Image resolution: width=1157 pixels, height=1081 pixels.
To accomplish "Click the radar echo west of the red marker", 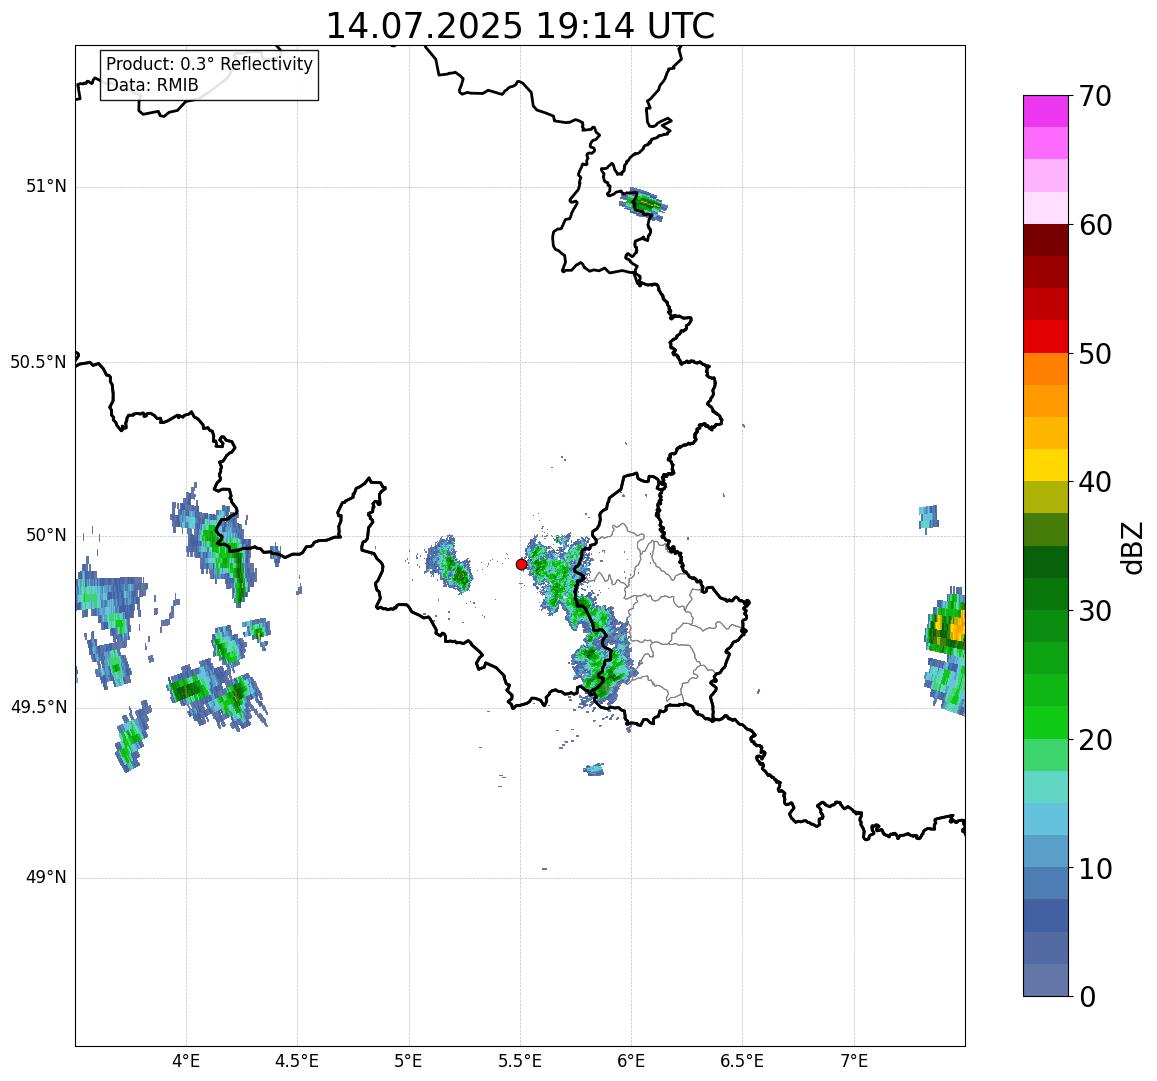I will [x=449, y=564].
